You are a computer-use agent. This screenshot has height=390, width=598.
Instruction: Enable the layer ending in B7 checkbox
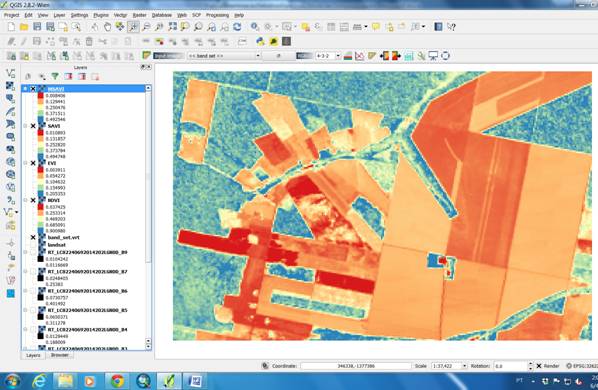coord(33,272)
